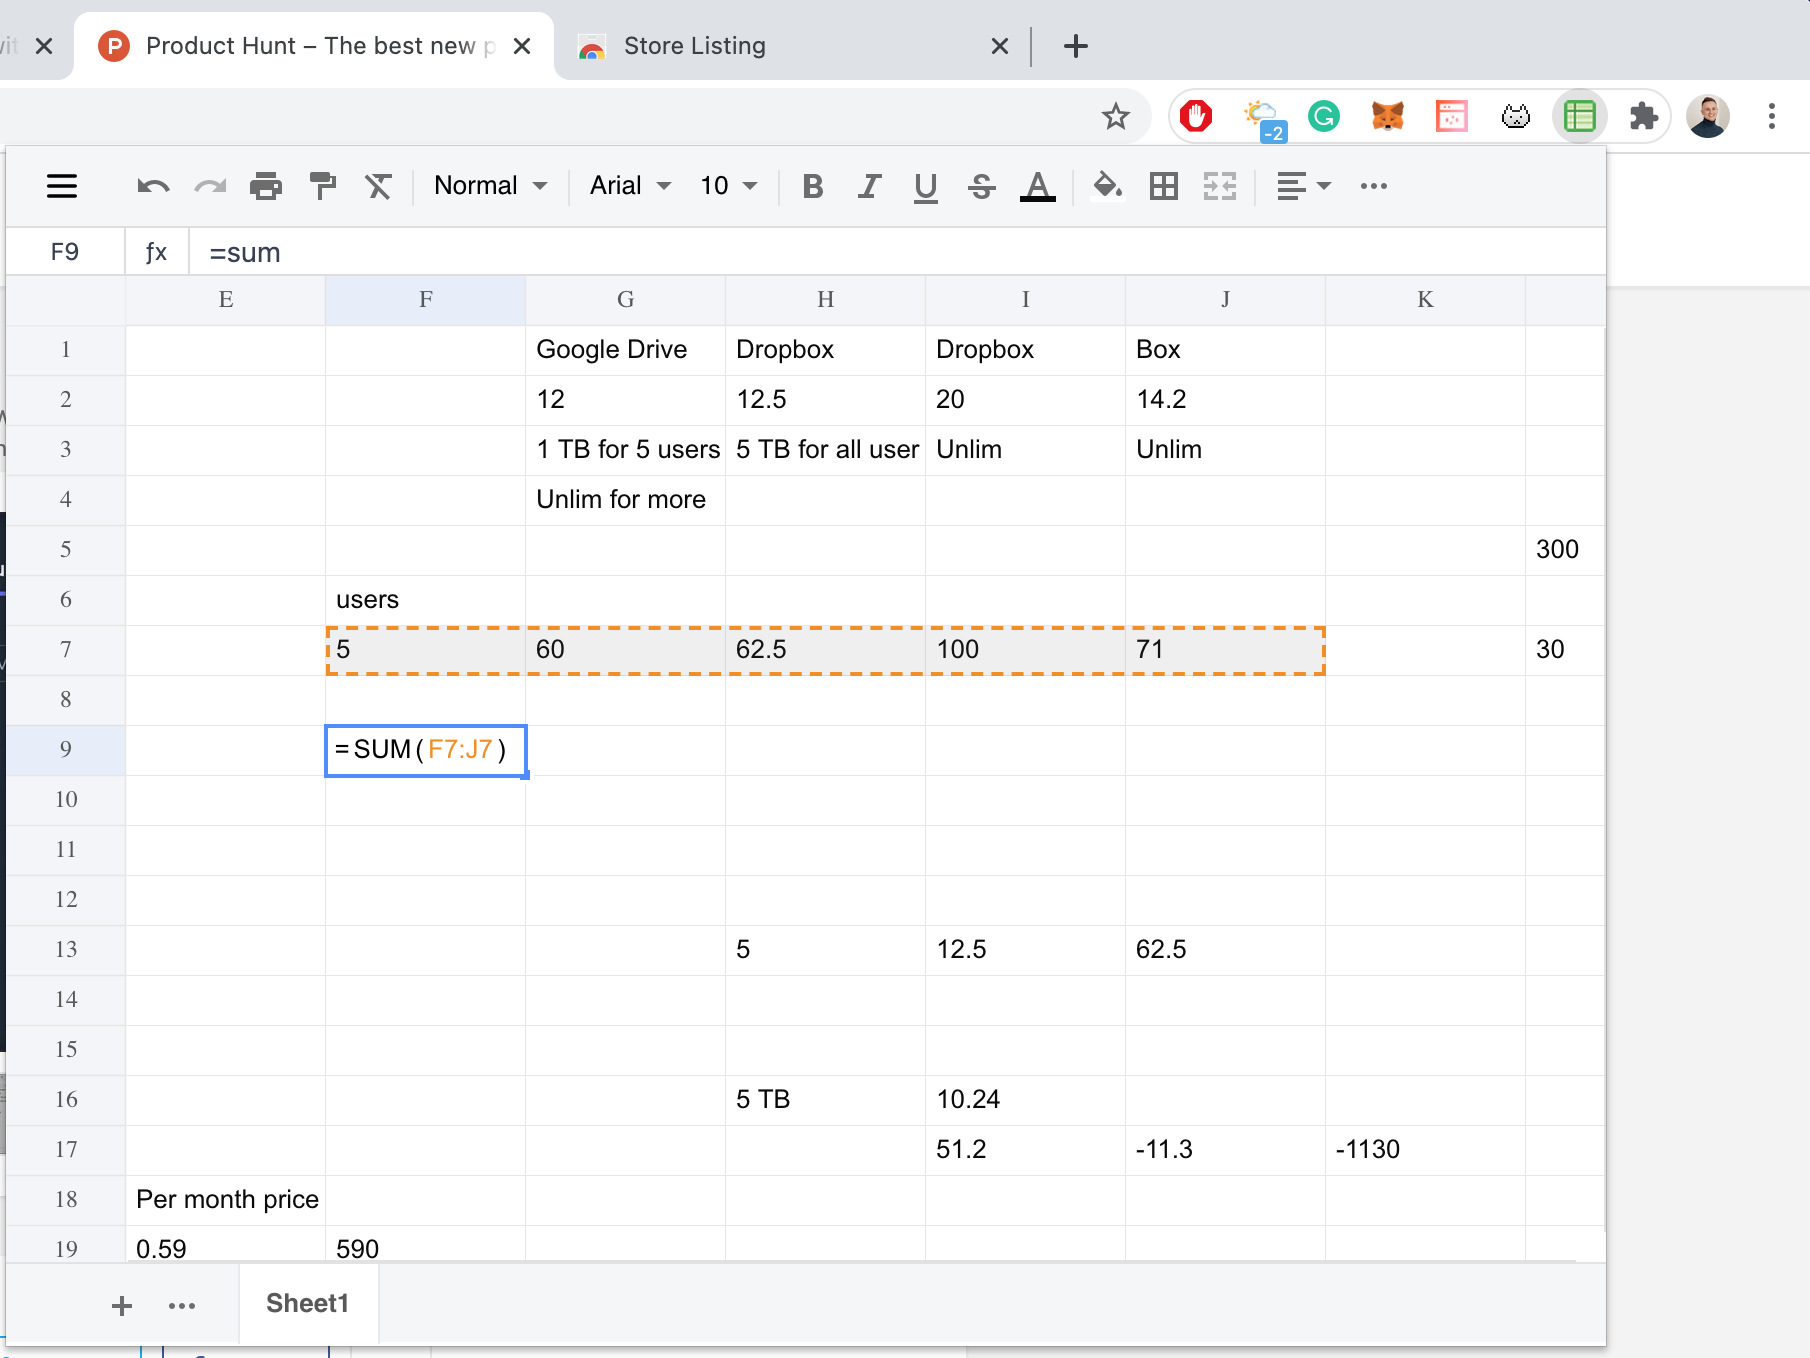Image resolution: width=1810 pixels, height=1358 pixels.
Task: Toggle italic formatting
Action: [x=869, y=186]
